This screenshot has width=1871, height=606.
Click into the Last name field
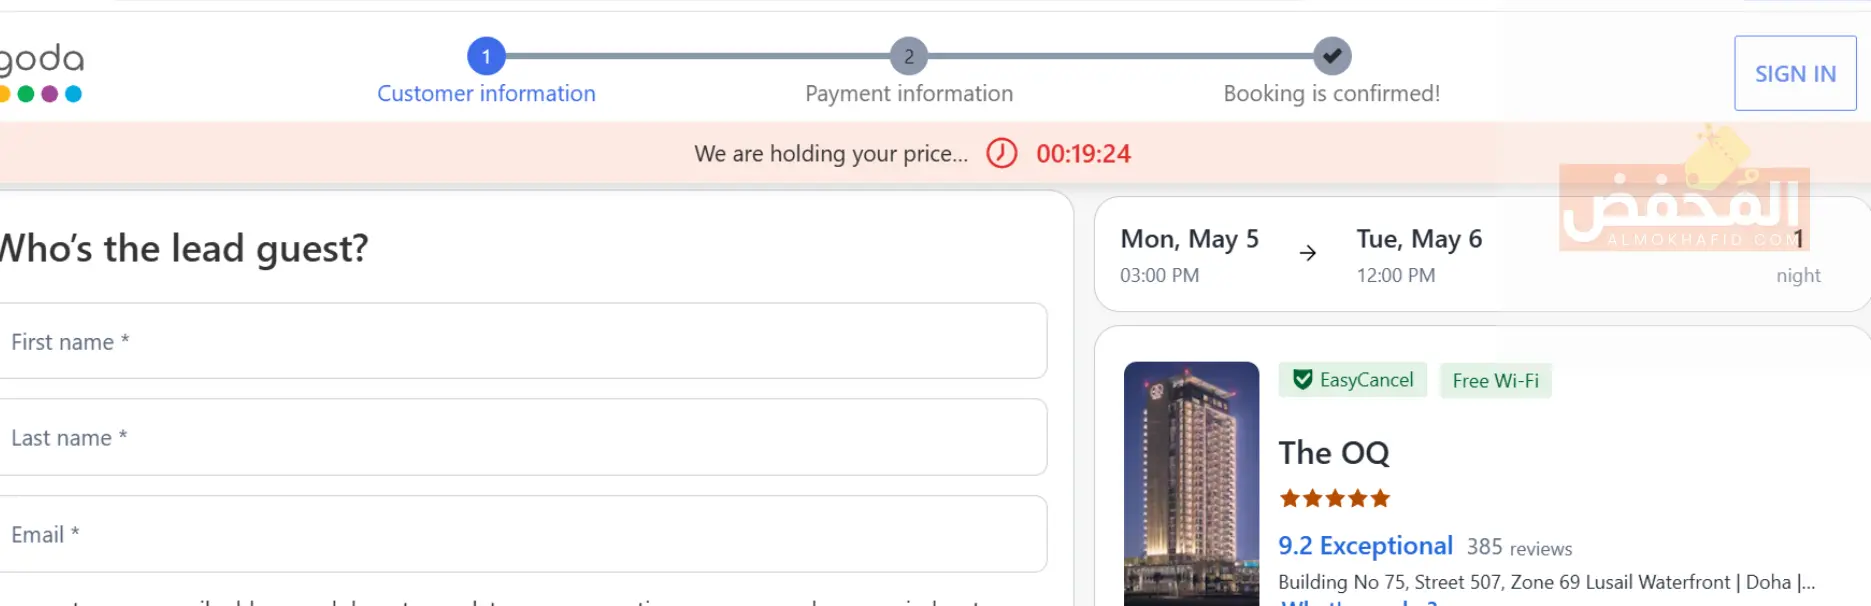click(x=520, y=438)
